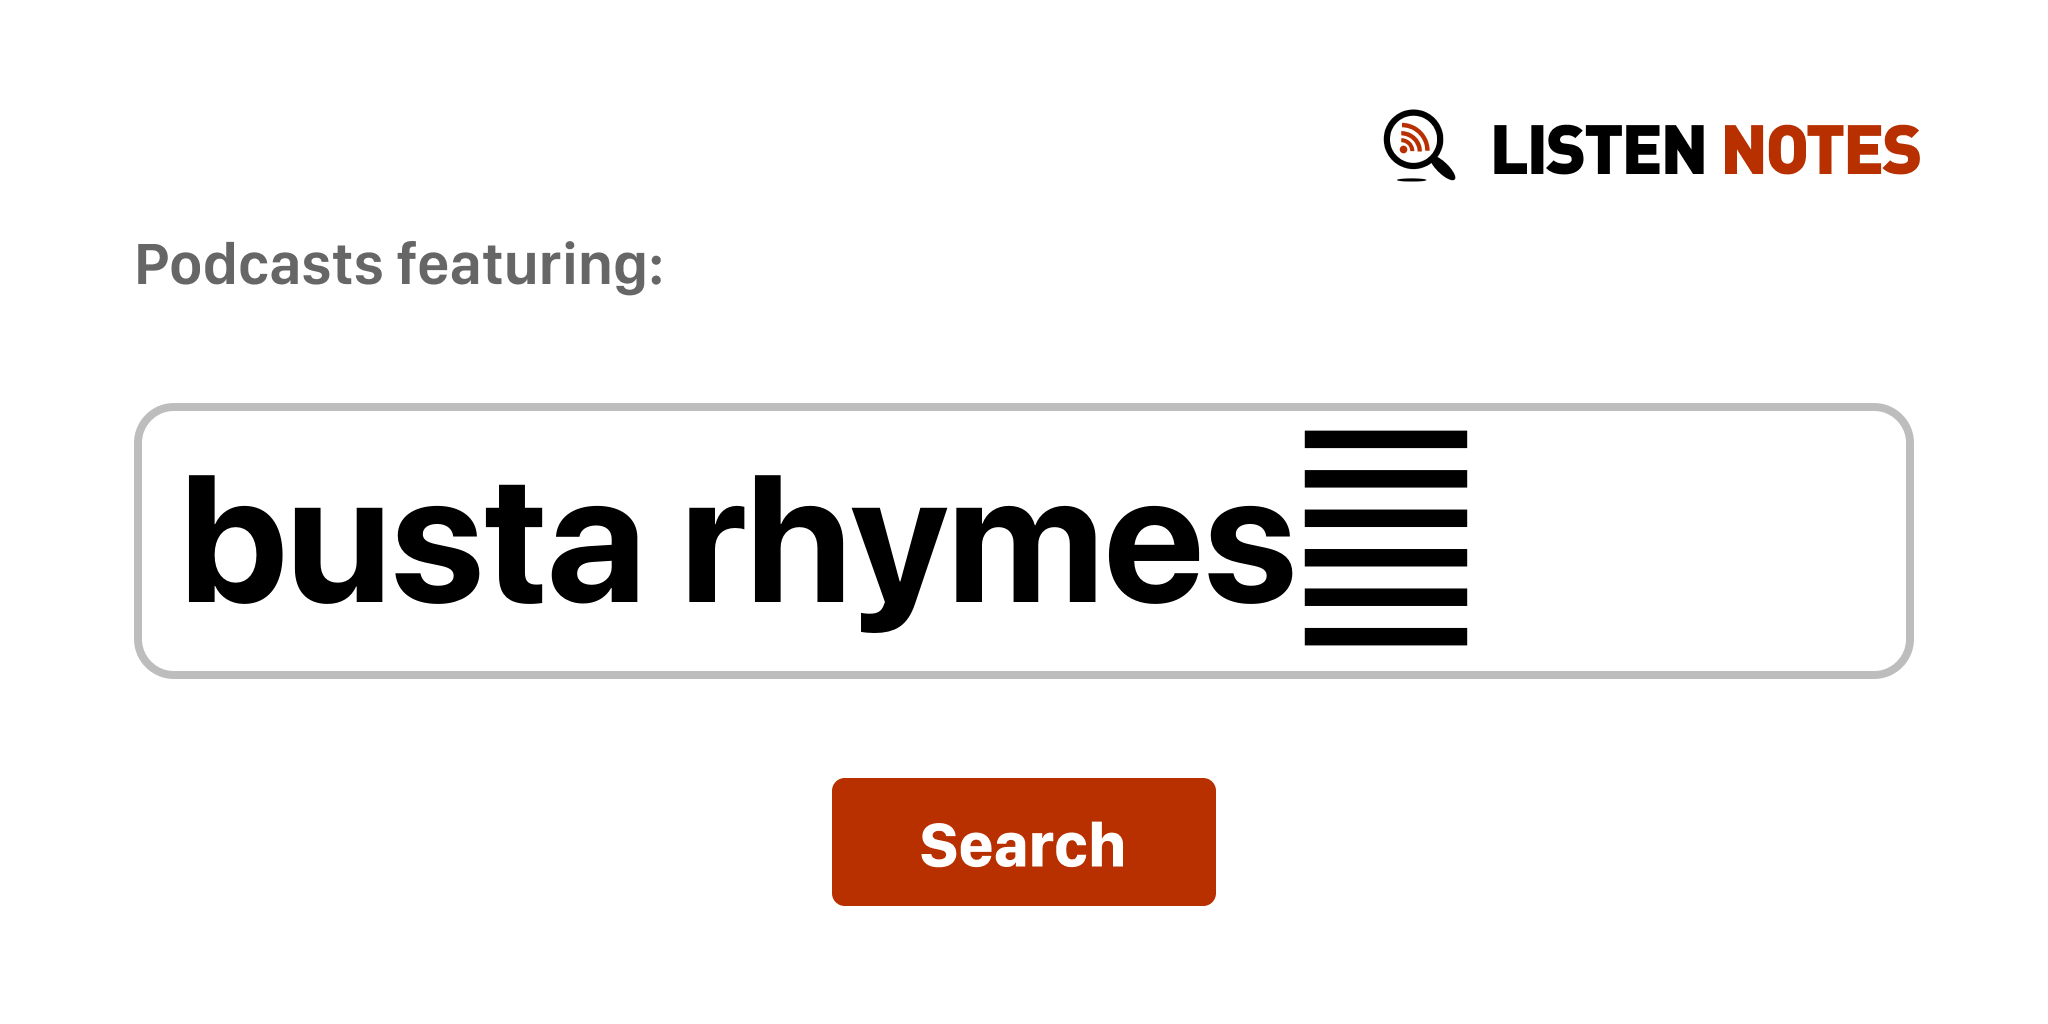Click the bottom stripe of the striped block
The height and width of the screenshot is (1024, 2048).
click(x=1385, y=636)
